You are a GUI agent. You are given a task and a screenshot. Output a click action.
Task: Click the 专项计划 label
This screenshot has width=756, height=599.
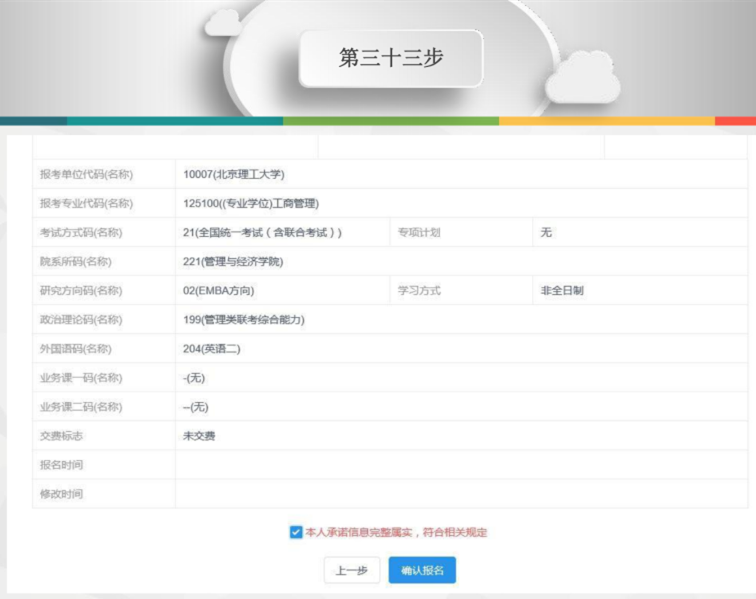pos(419,232)
